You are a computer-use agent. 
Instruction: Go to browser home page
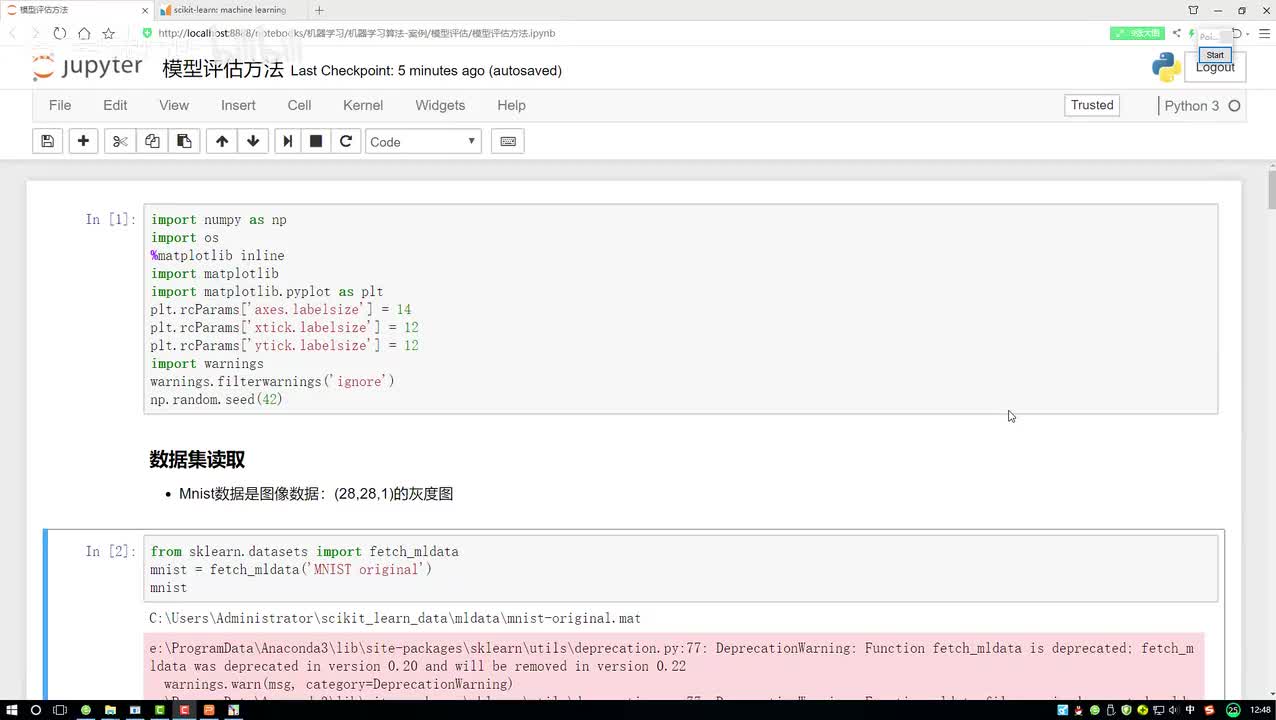(x=84, y=33)
